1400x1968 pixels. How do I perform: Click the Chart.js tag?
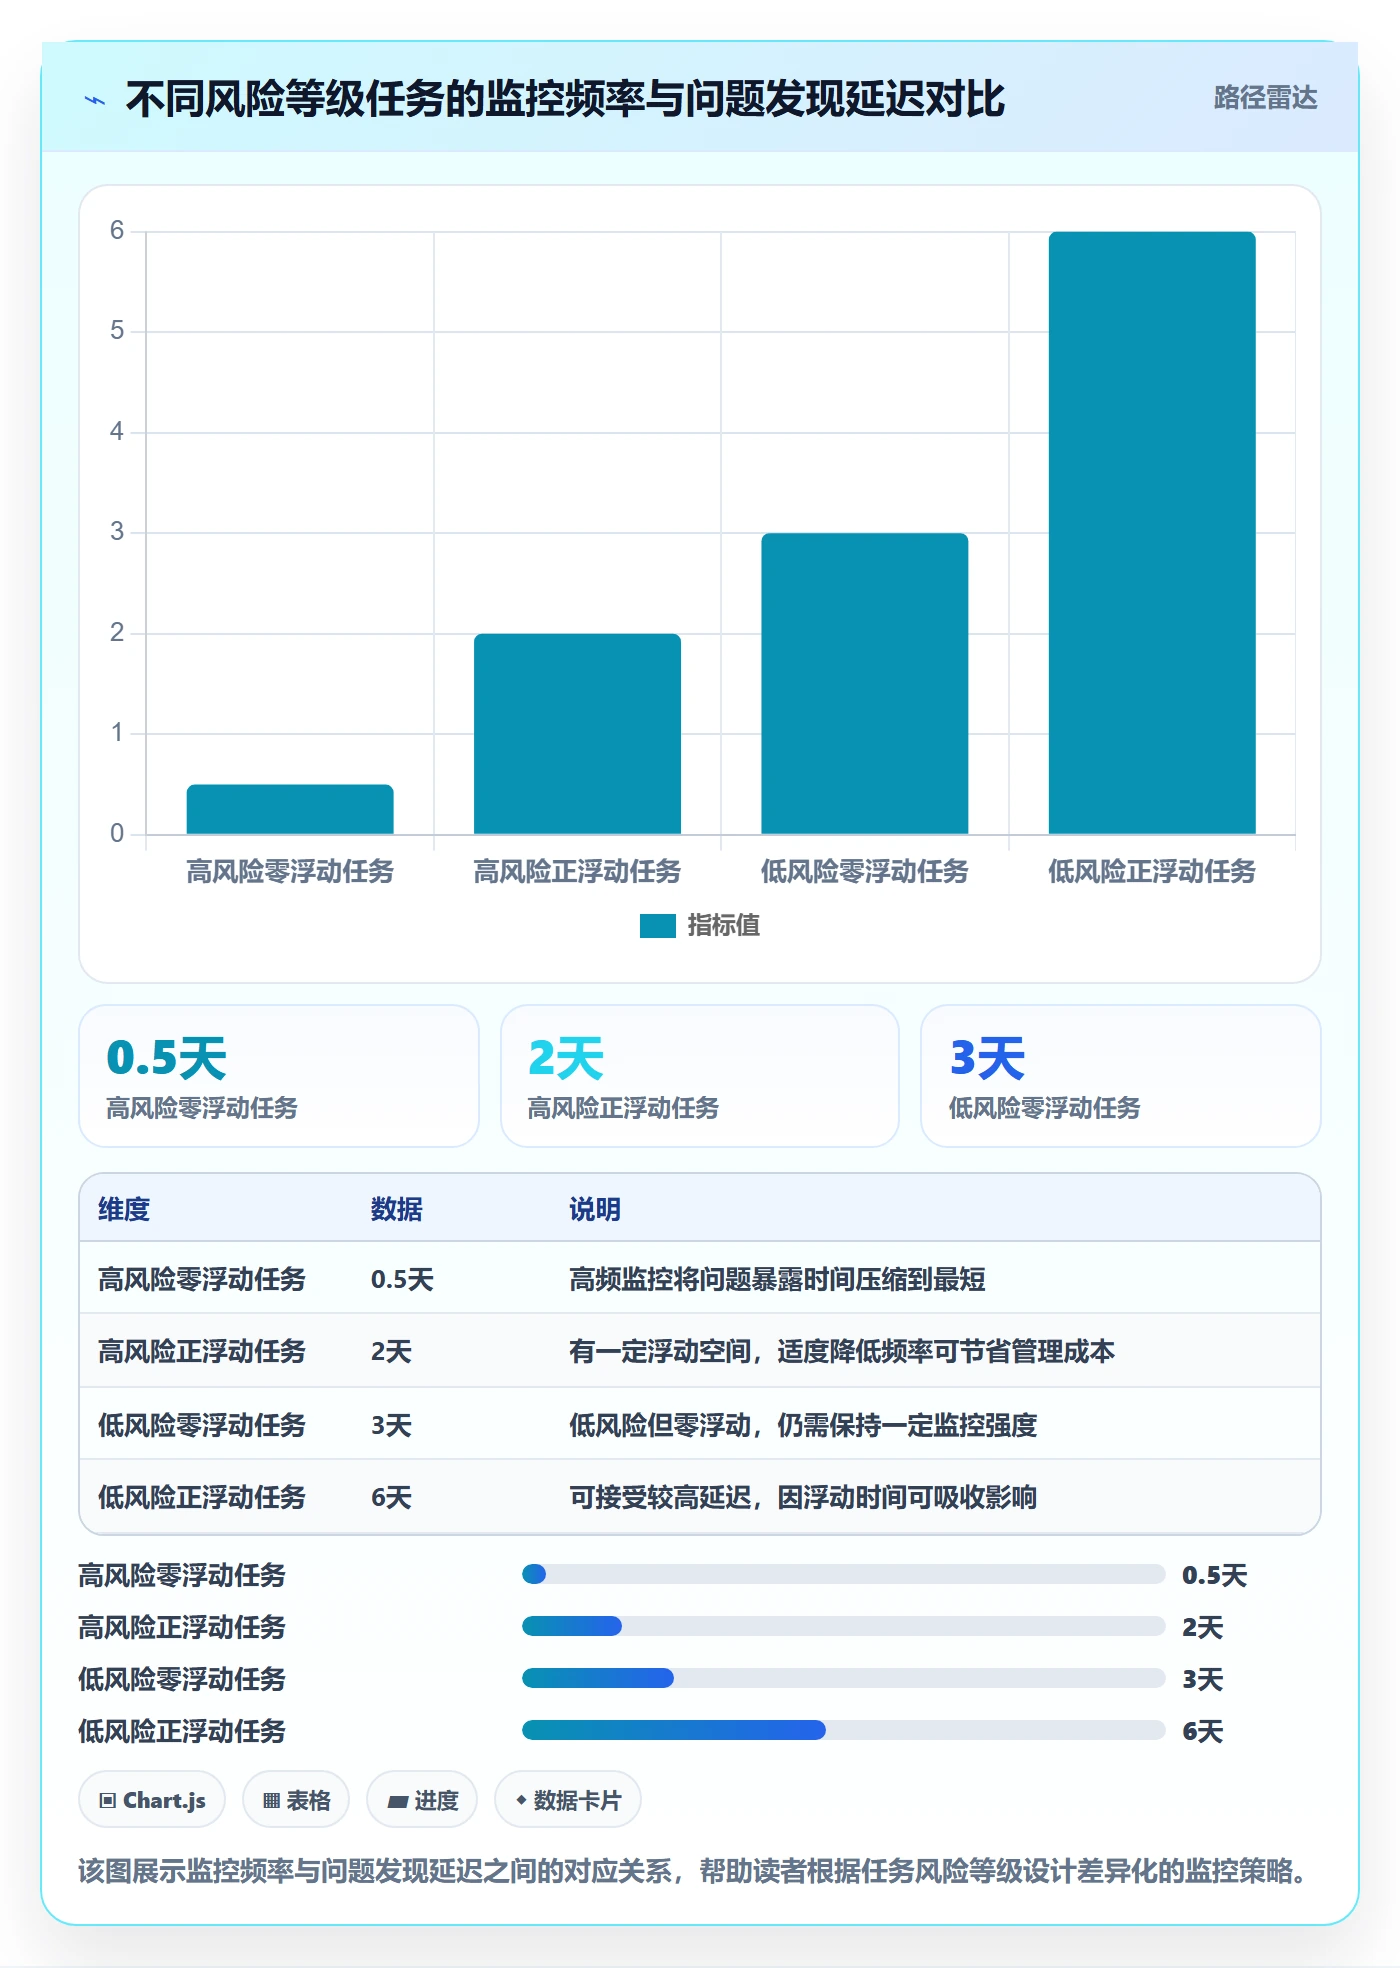point(152,1800)
